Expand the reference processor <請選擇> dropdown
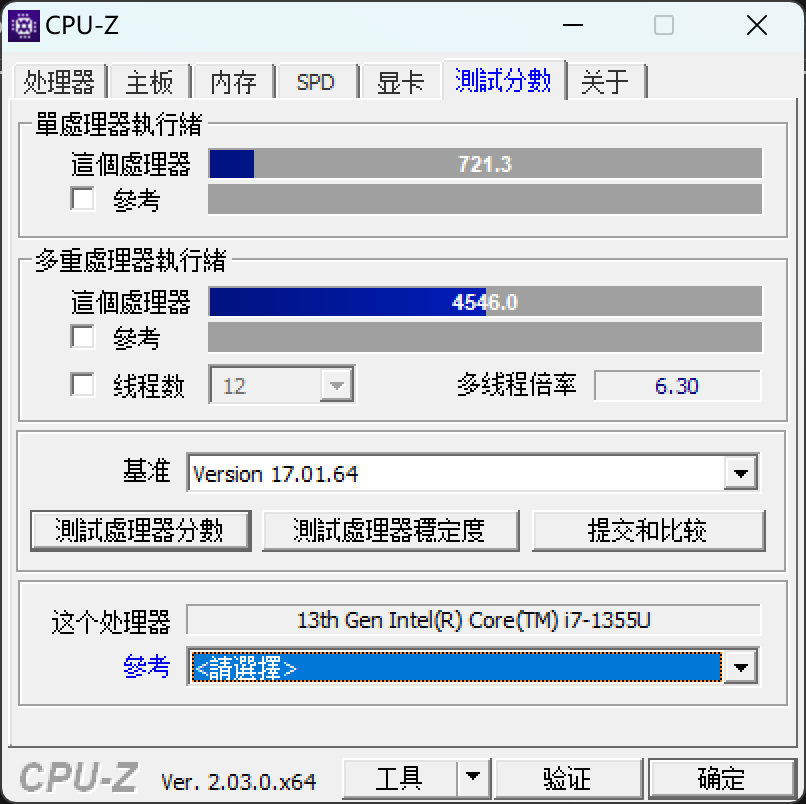The width and height of the screenshot is (806, 804). click(x=740, y=667)
